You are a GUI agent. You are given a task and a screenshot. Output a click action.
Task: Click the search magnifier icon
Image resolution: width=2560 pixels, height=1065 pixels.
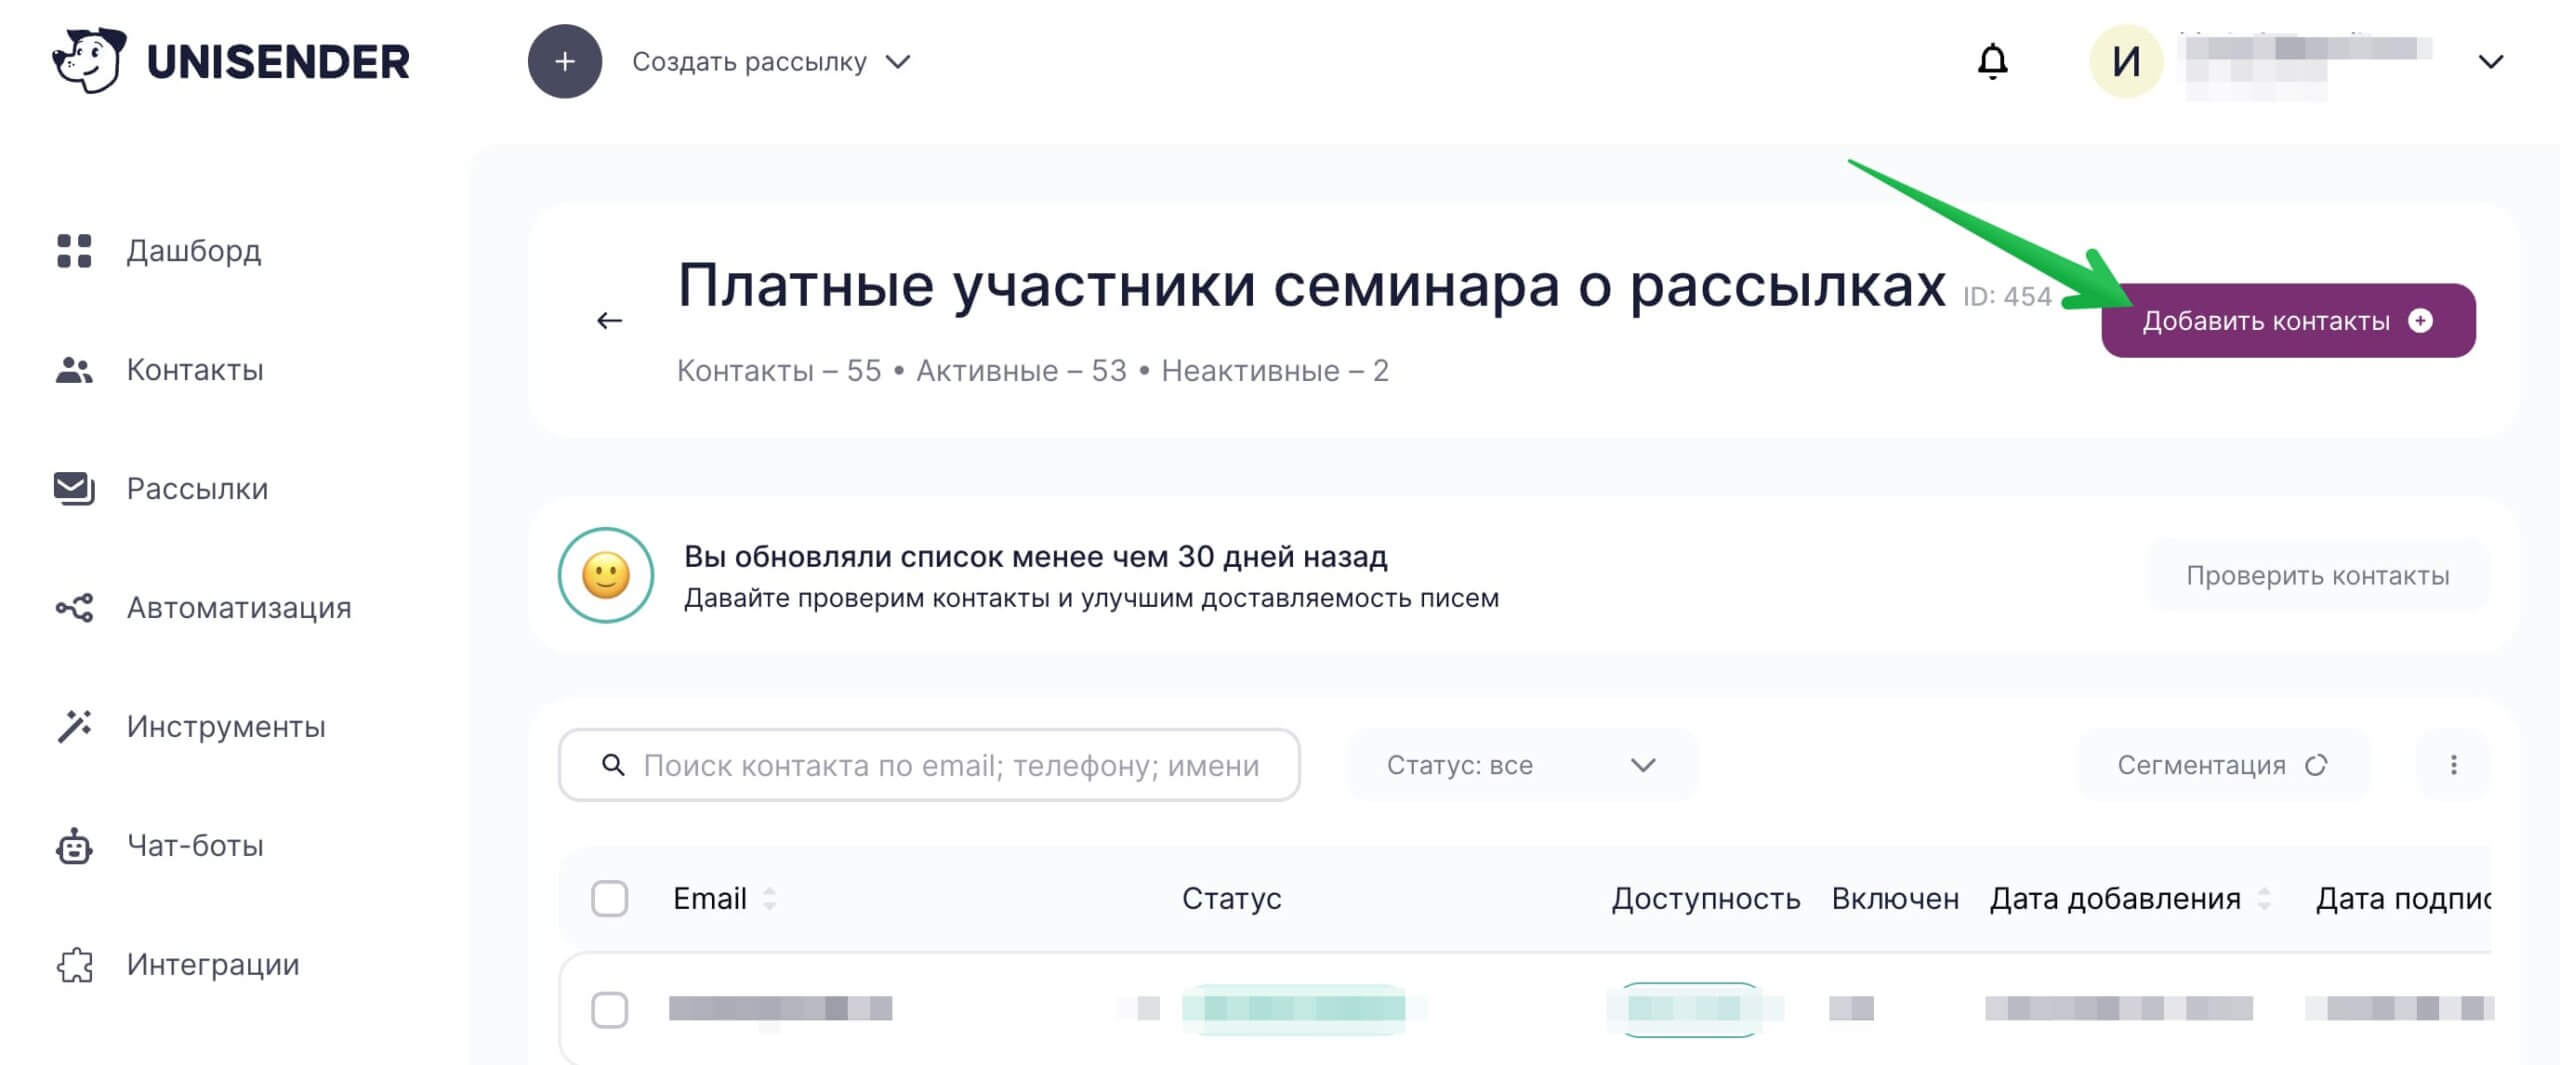point(613,765)
